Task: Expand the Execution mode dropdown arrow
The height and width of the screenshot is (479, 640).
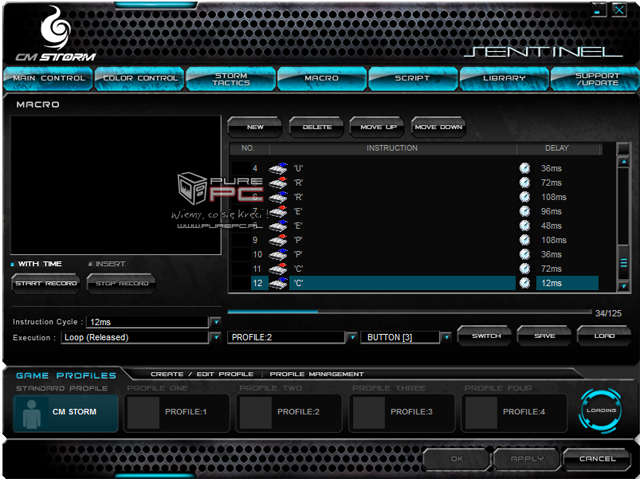Action: pyautogui.click(x=216, y=337)
